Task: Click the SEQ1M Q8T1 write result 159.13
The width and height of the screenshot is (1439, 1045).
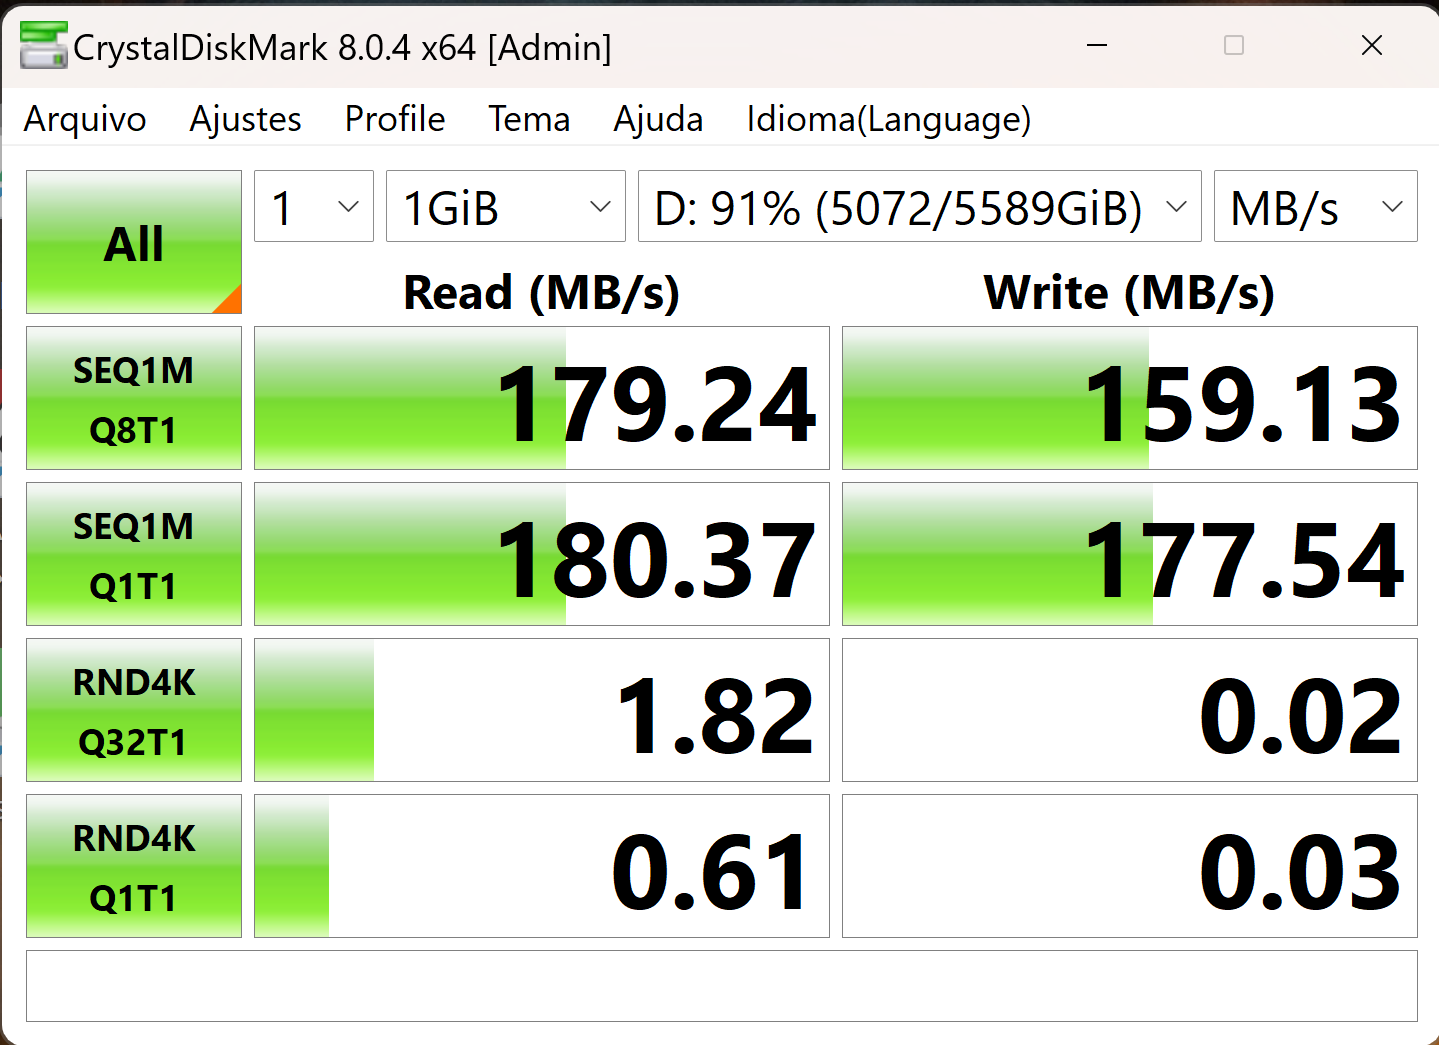Action: [1130, 398]
